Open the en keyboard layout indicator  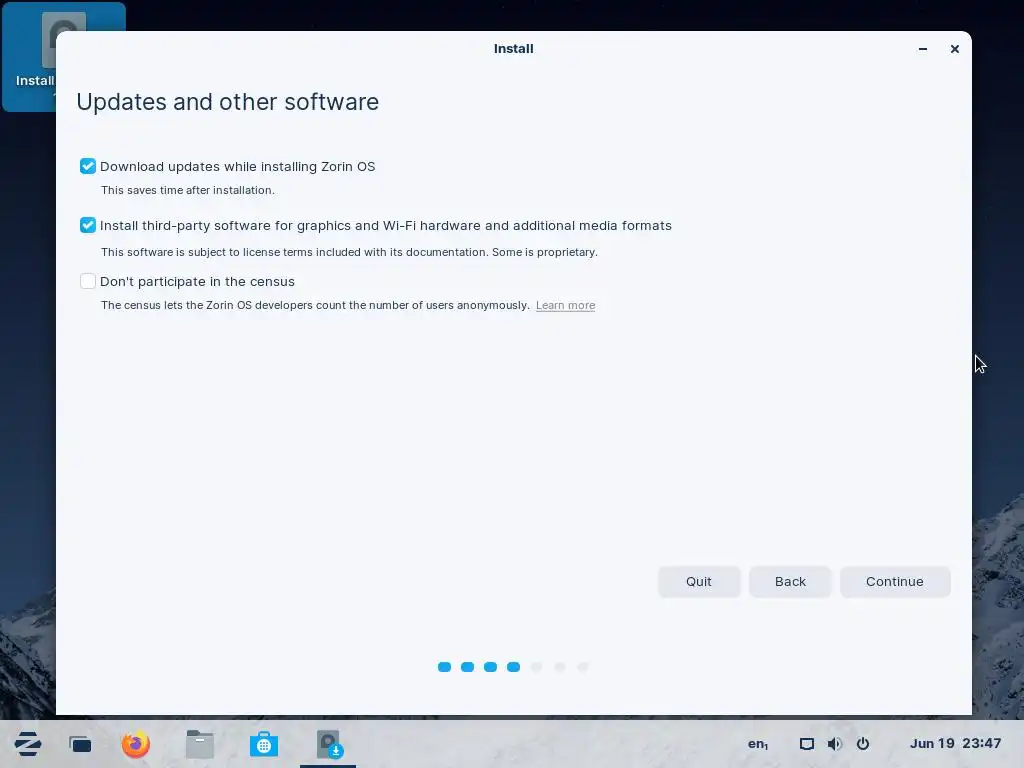[x=758, y=744]
